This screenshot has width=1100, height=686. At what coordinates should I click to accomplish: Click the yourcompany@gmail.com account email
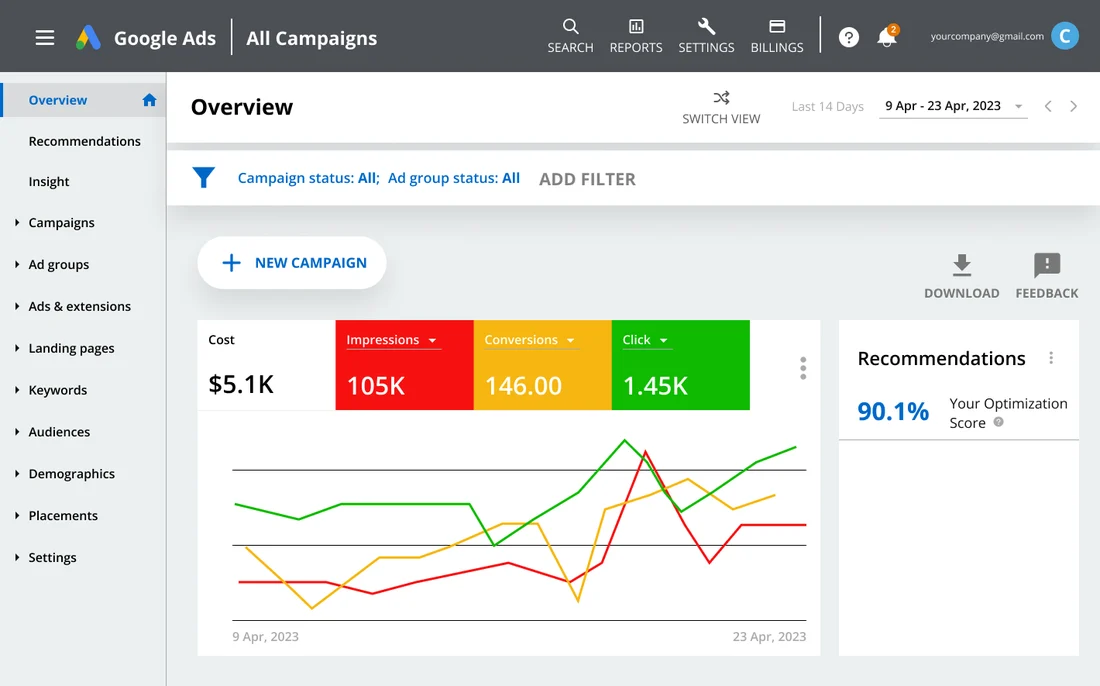click(987, 36)
